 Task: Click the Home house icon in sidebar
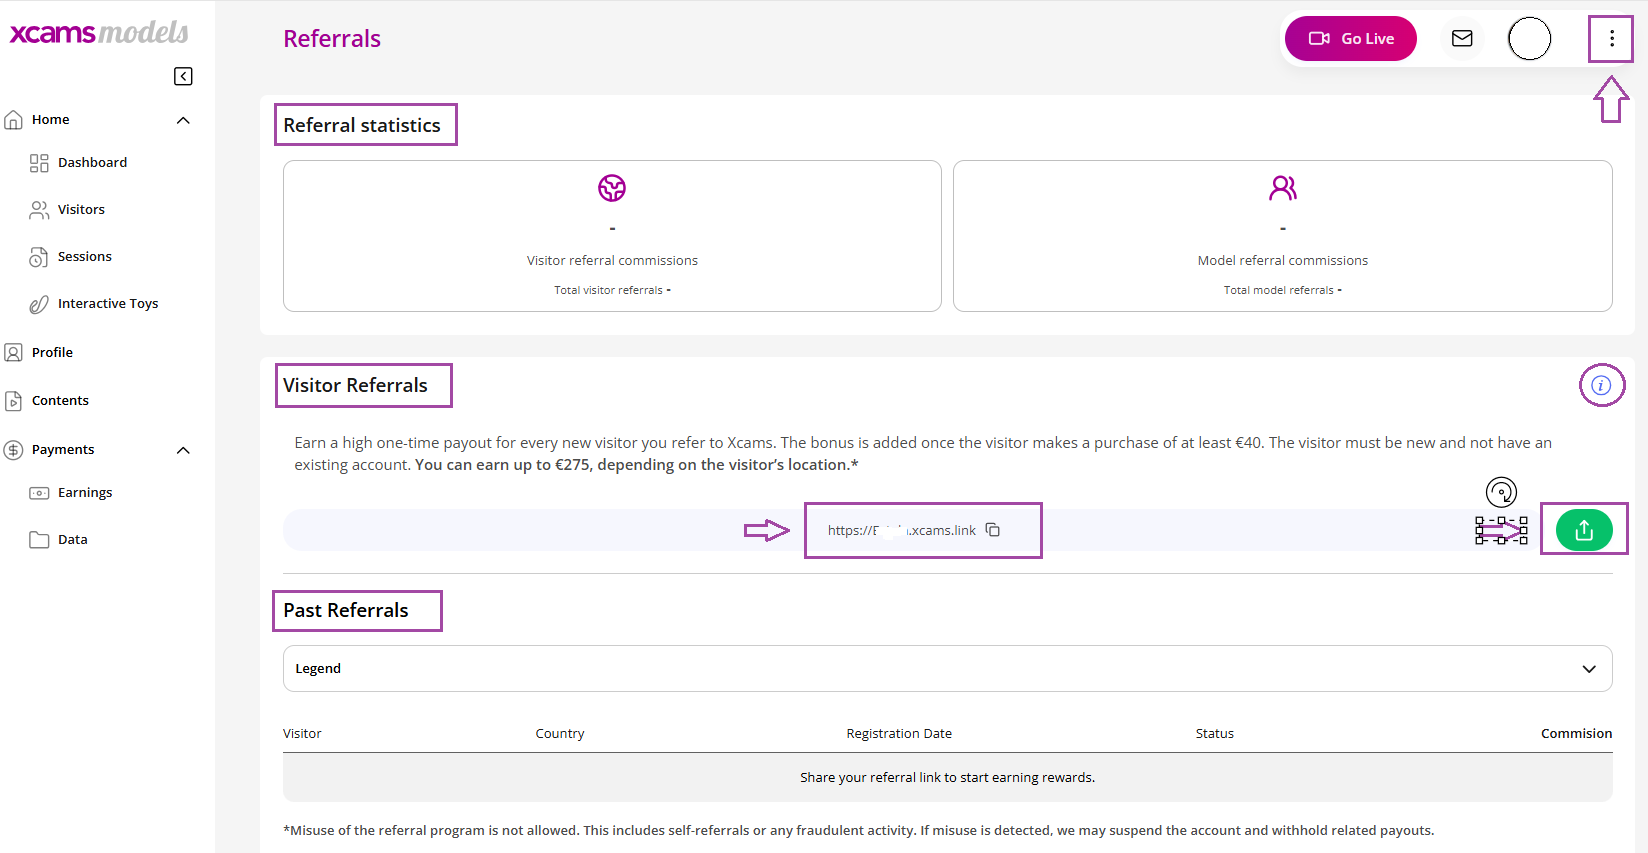click(13, 119)
